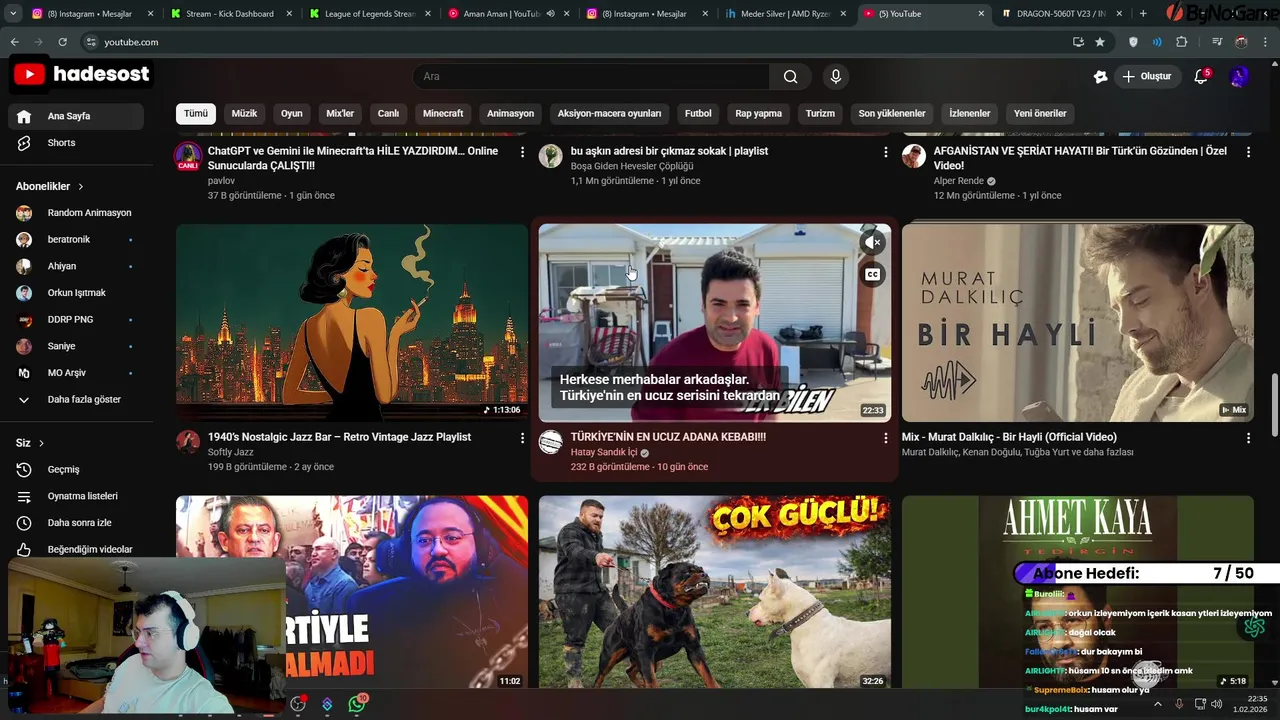Viewport: 1280px width, 720px height.
Task: Select the Turizm filter chip
Action: (820, 114)
